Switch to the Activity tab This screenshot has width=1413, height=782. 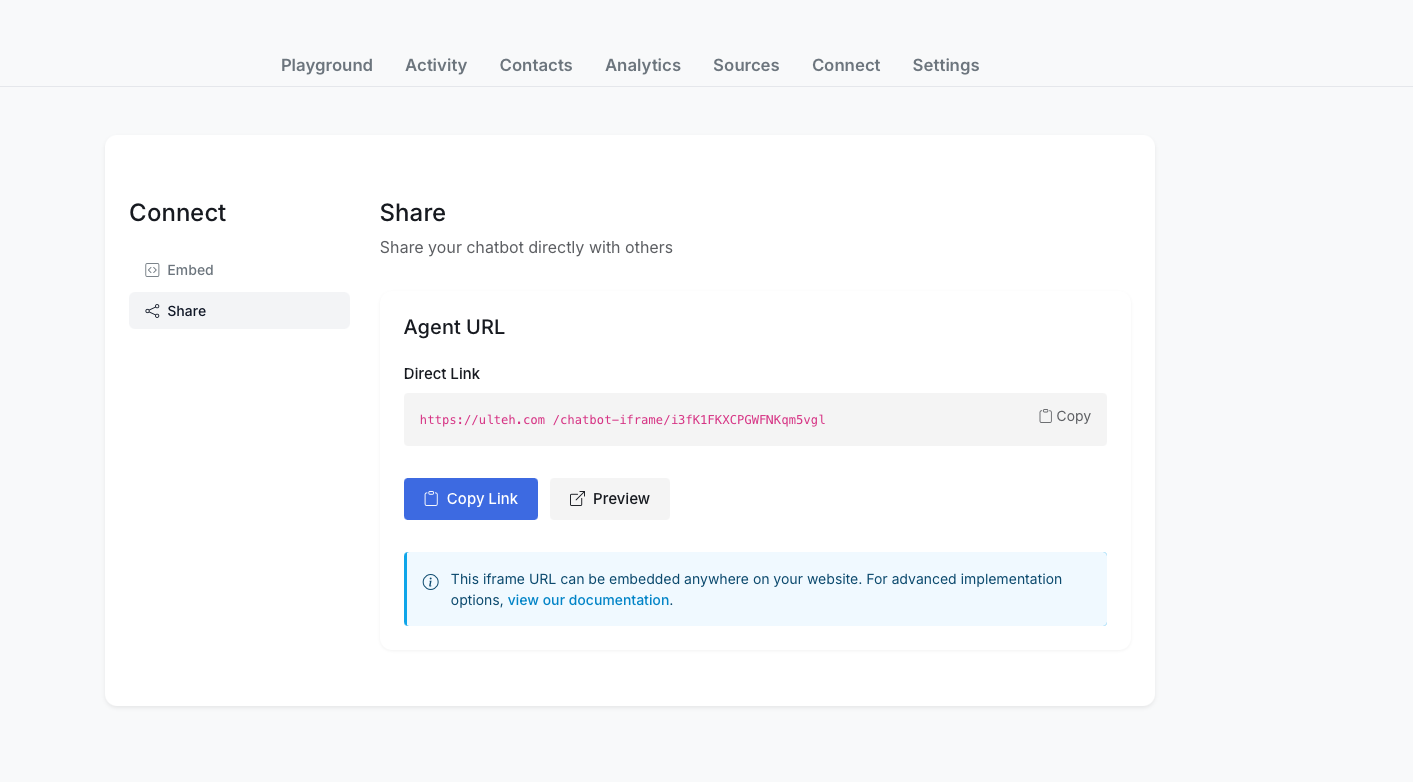436,65
